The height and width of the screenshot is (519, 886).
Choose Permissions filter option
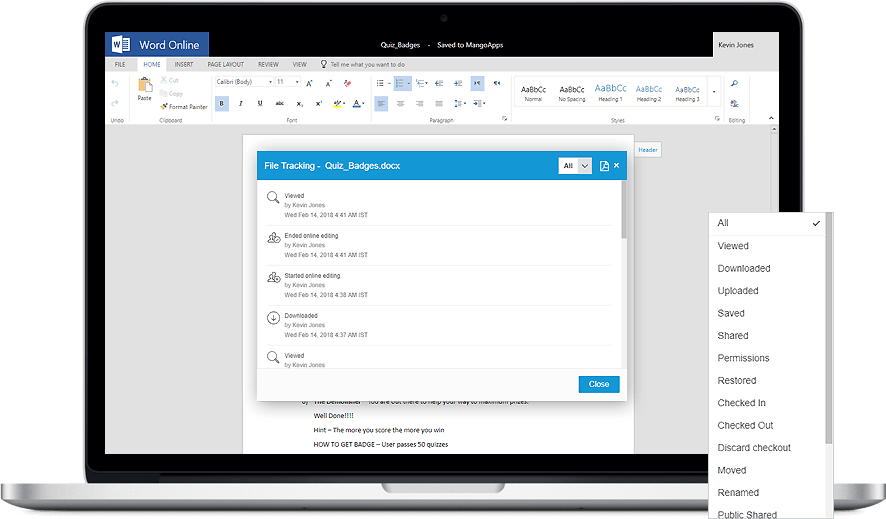743,358
